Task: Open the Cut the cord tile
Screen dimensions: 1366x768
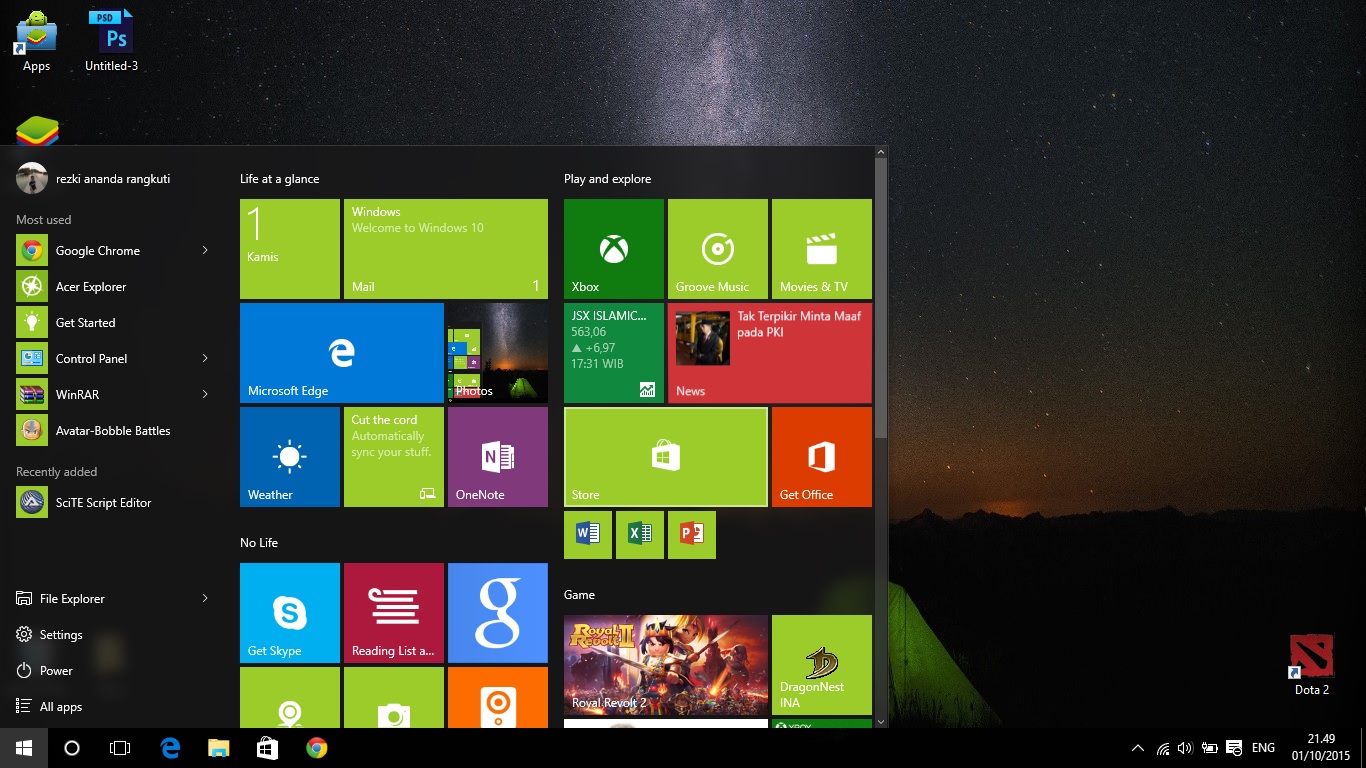Action: tap(393, 456)
